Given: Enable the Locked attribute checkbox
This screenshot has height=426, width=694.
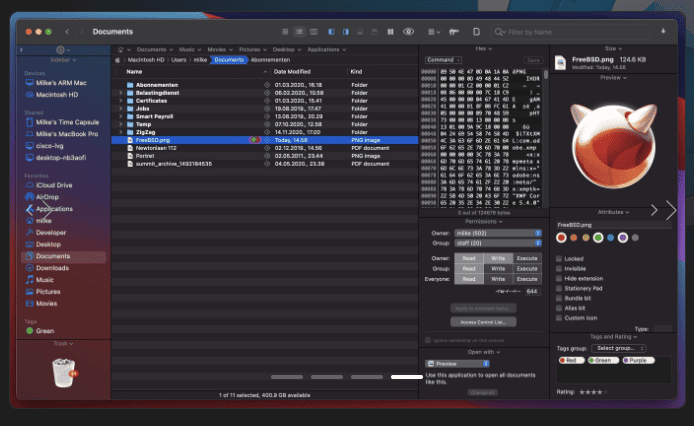Looking at the screenshot, I should (x=559, y=259).
